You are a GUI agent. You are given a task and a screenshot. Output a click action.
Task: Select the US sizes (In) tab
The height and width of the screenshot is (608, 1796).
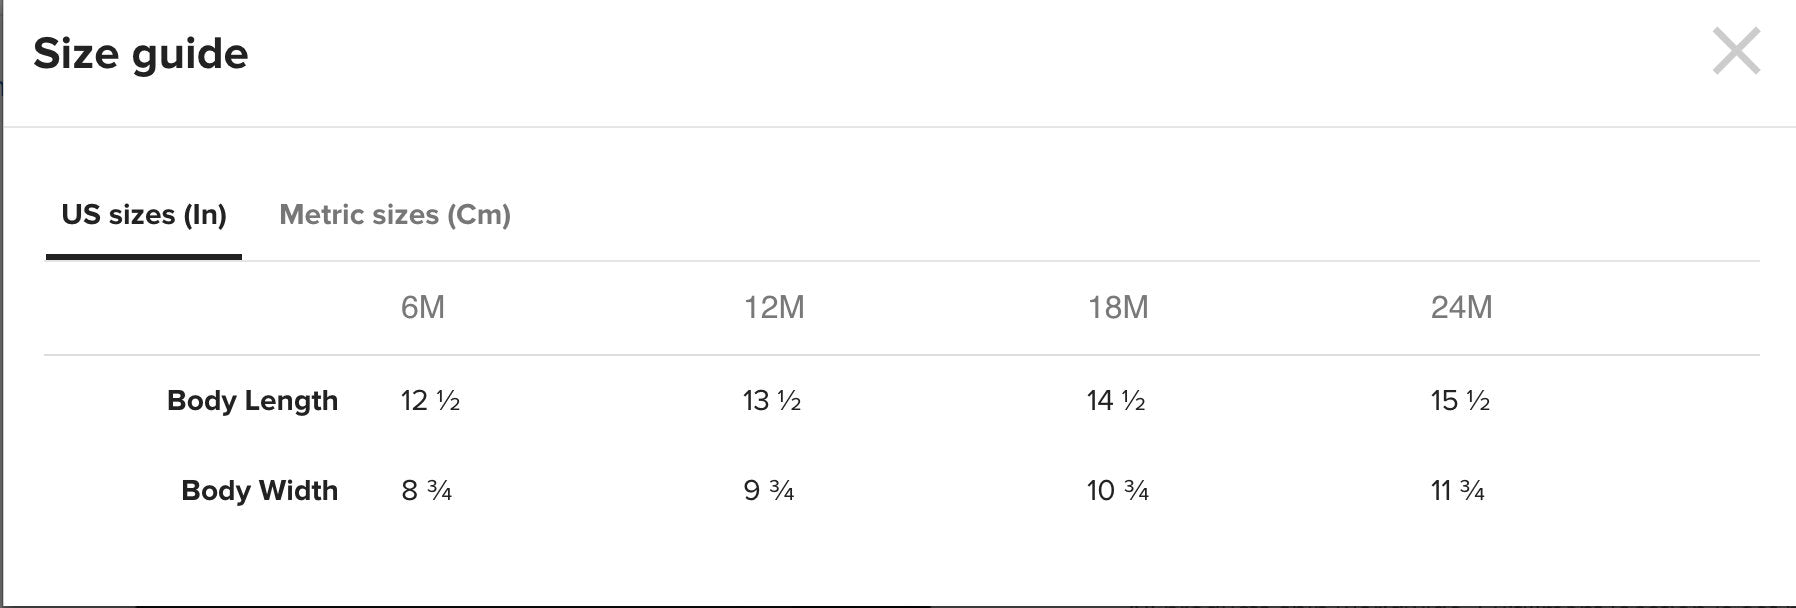144,214
